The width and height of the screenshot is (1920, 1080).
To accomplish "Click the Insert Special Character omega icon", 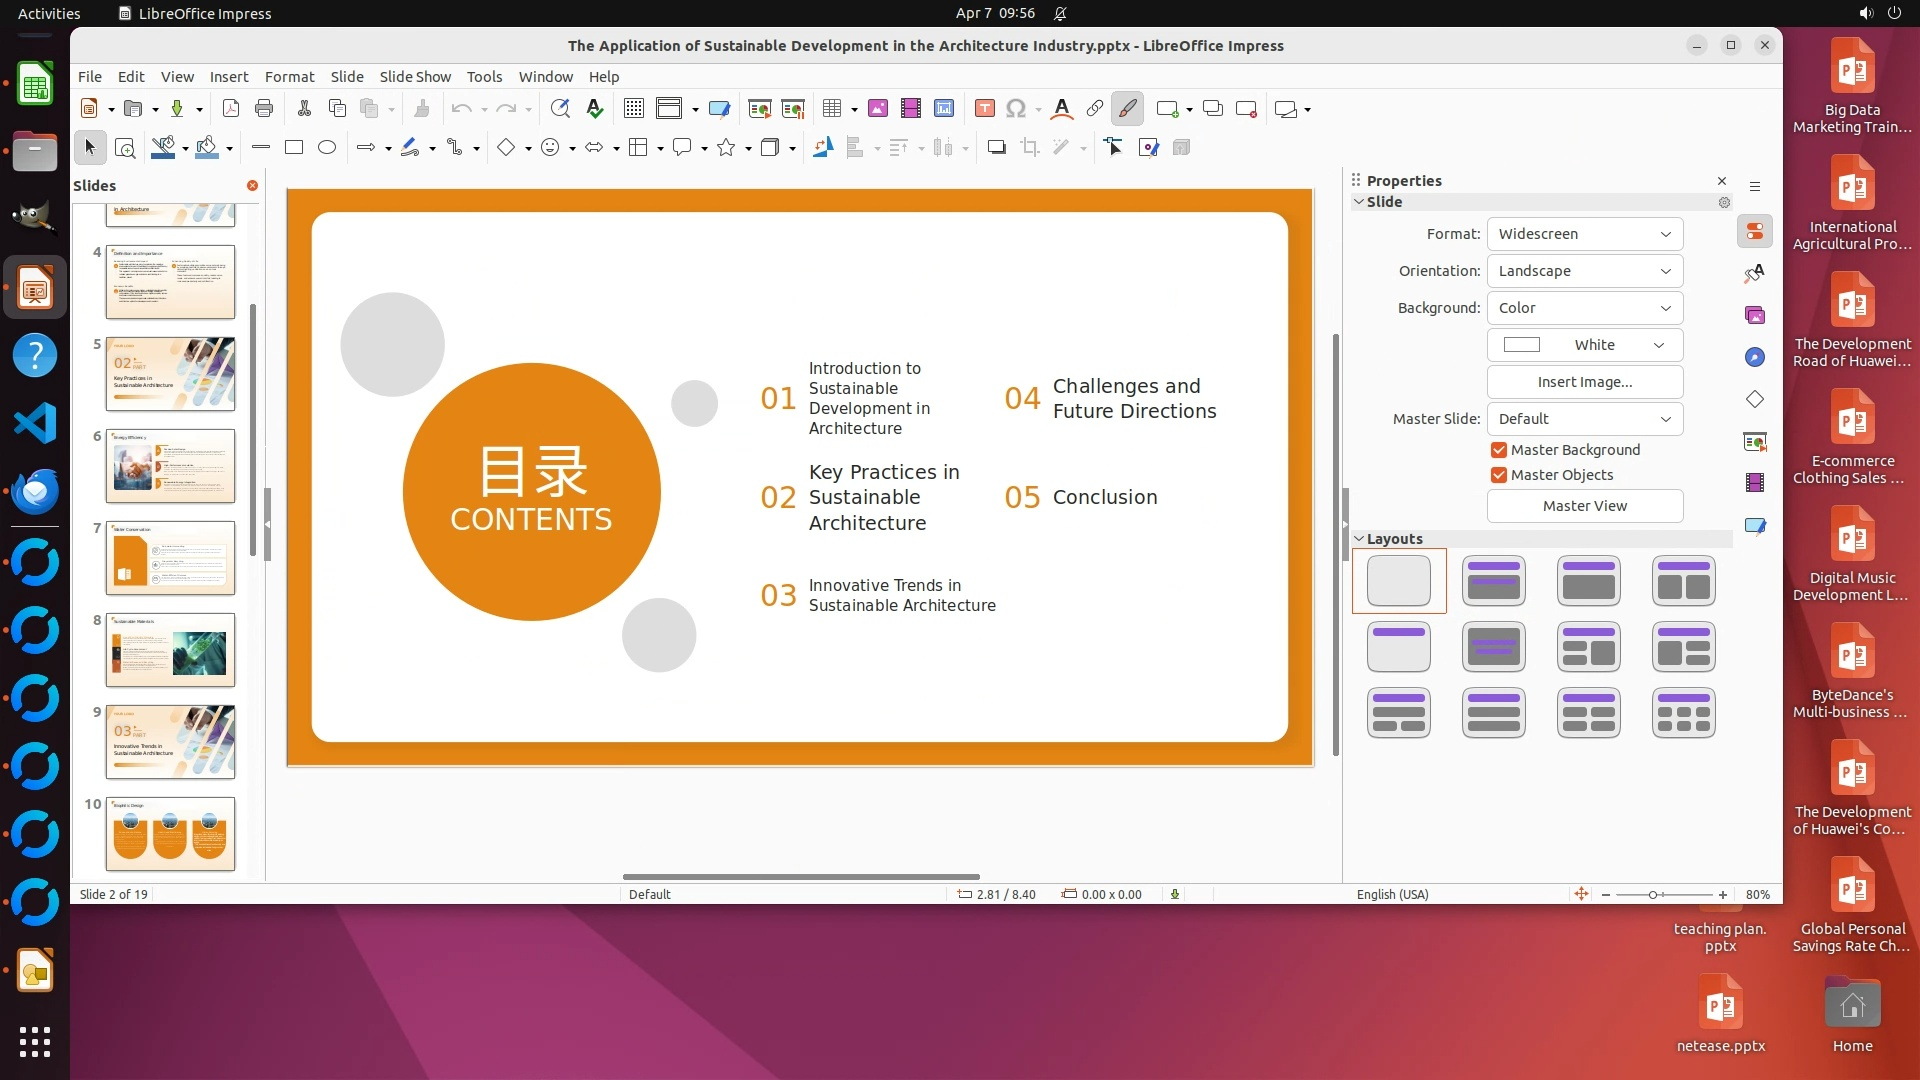I will (x=1016, y=109).
